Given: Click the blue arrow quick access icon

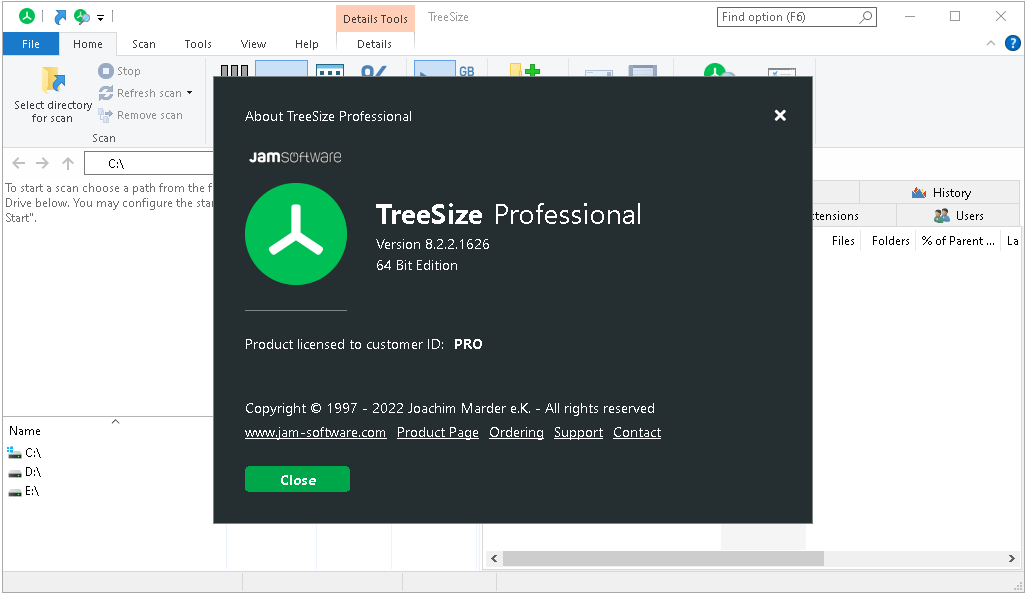Looking at the screenshot, I should pyautogui.click(x=60, y=17).
